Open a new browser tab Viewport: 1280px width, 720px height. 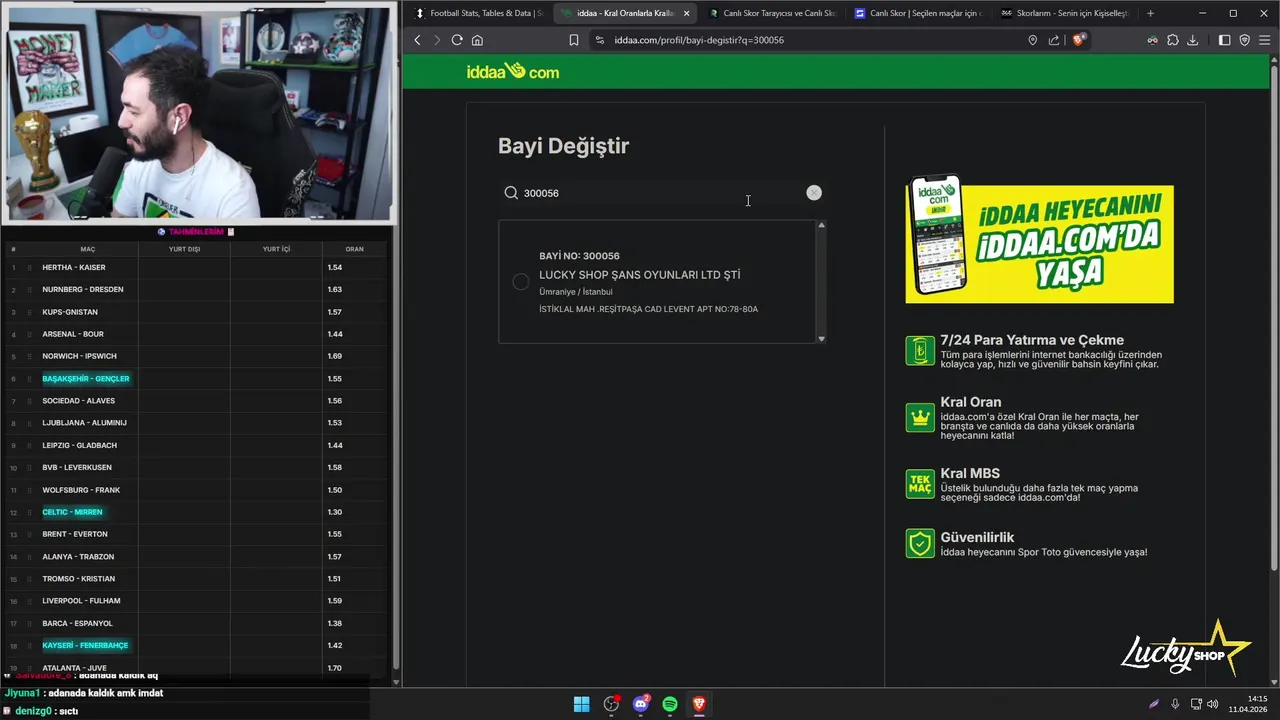pyautogui.click(x=1150, y=13)
